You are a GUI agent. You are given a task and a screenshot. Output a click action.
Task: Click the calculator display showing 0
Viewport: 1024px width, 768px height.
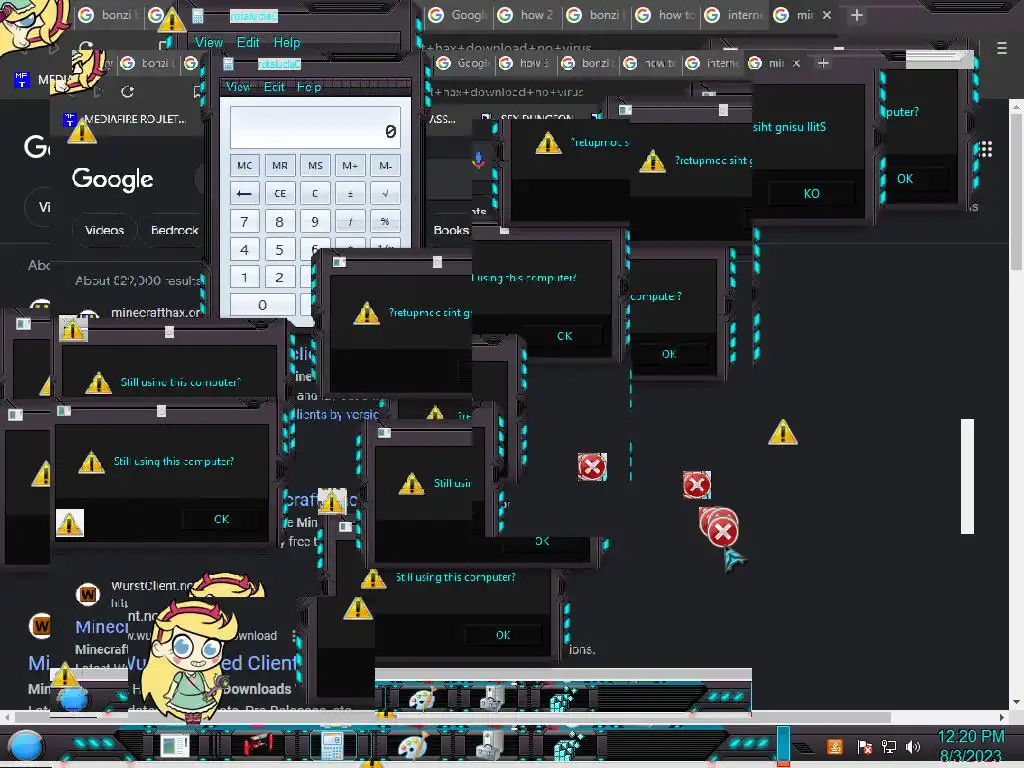coord(315,127)
